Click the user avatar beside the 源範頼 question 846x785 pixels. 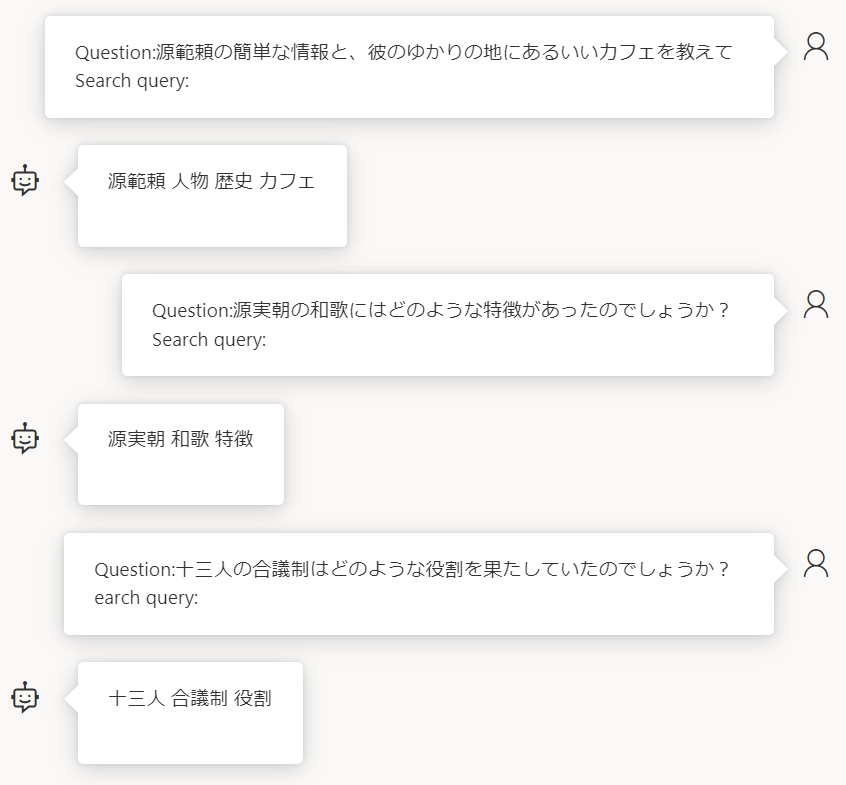pos(816,46)
